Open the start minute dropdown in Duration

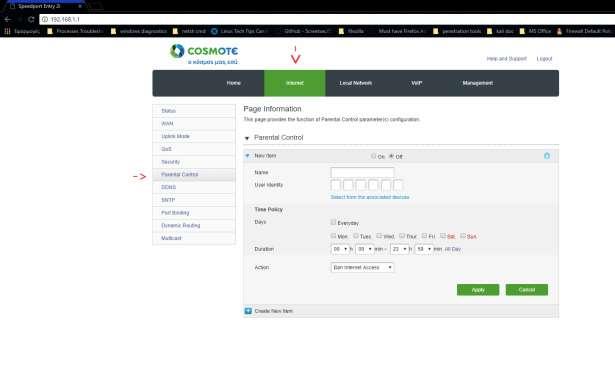pyautogui.click(x=364, y=249)
